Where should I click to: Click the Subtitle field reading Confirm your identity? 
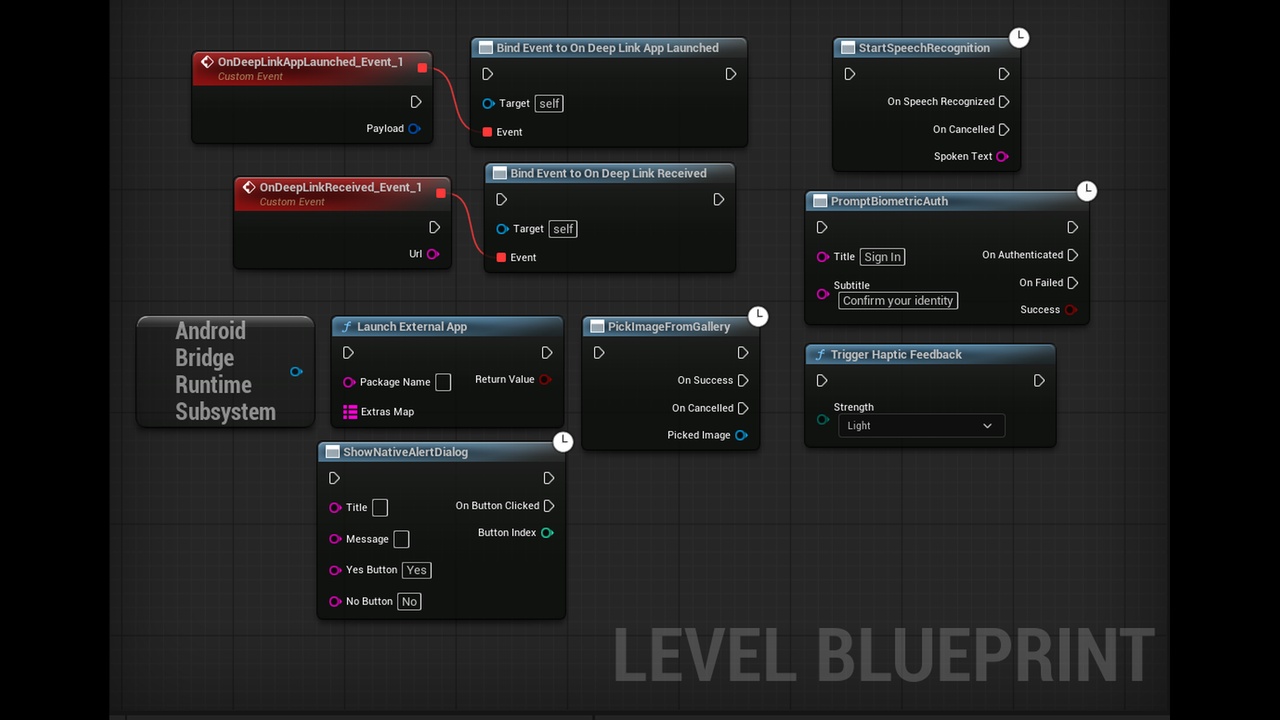tap(898, 300)
